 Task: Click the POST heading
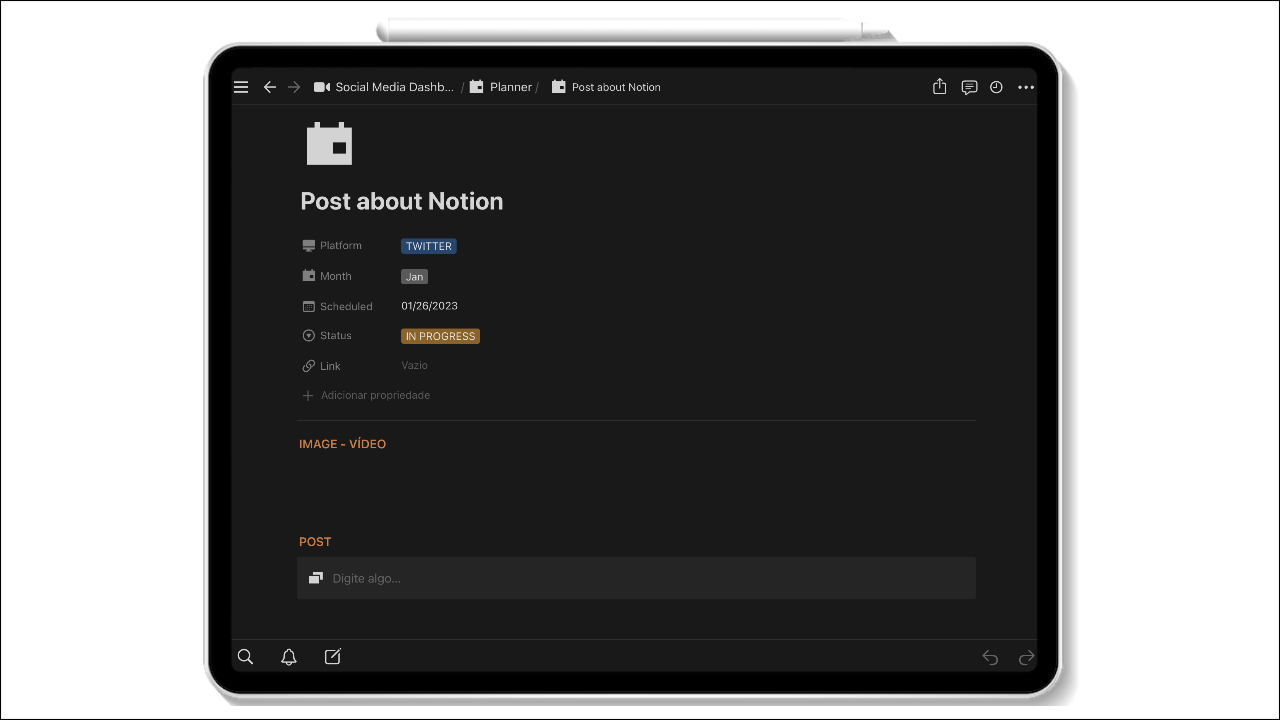pyautogui.click(x=315, y=542)
